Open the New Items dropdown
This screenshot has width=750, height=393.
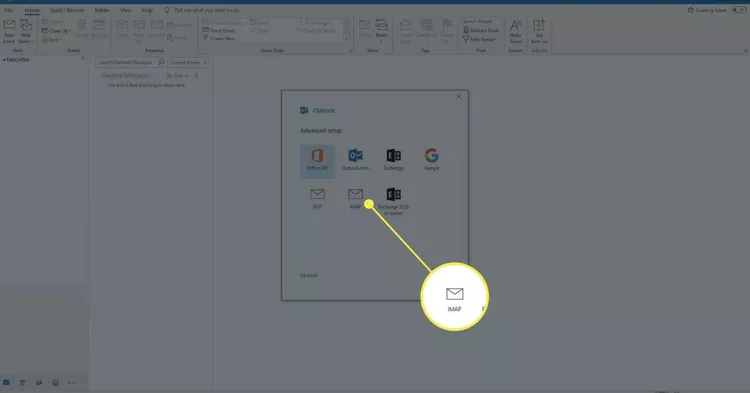click(x=26, y=32)
